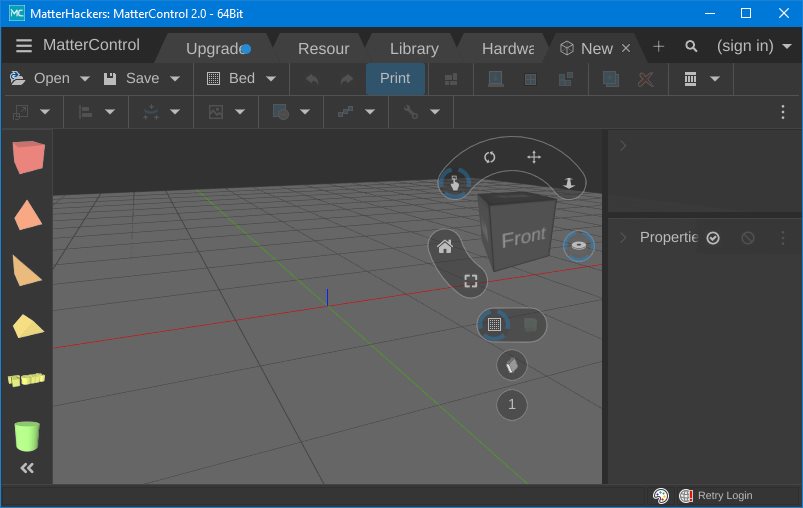Expand the Save dropdown arrow

pyautogui.click(x=175, y=79)
